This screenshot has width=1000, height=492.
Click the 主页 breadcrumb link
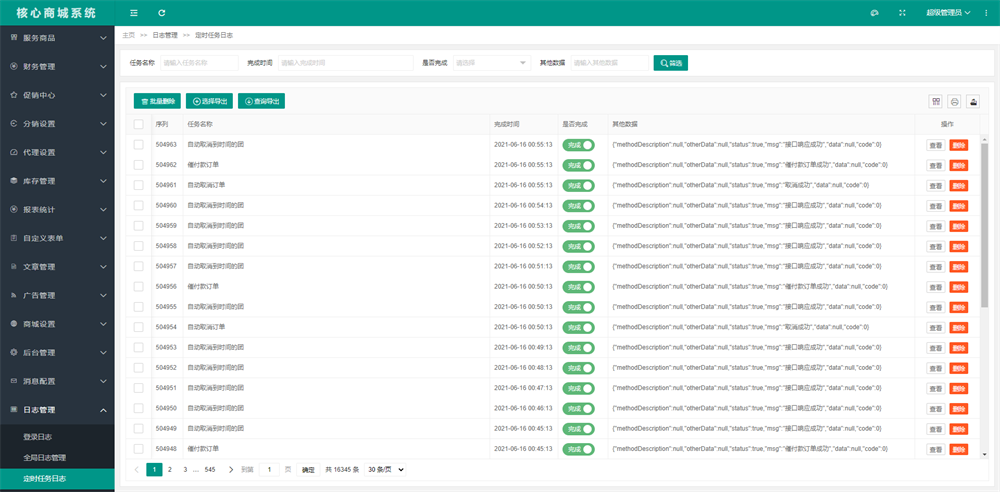(129, 35)
